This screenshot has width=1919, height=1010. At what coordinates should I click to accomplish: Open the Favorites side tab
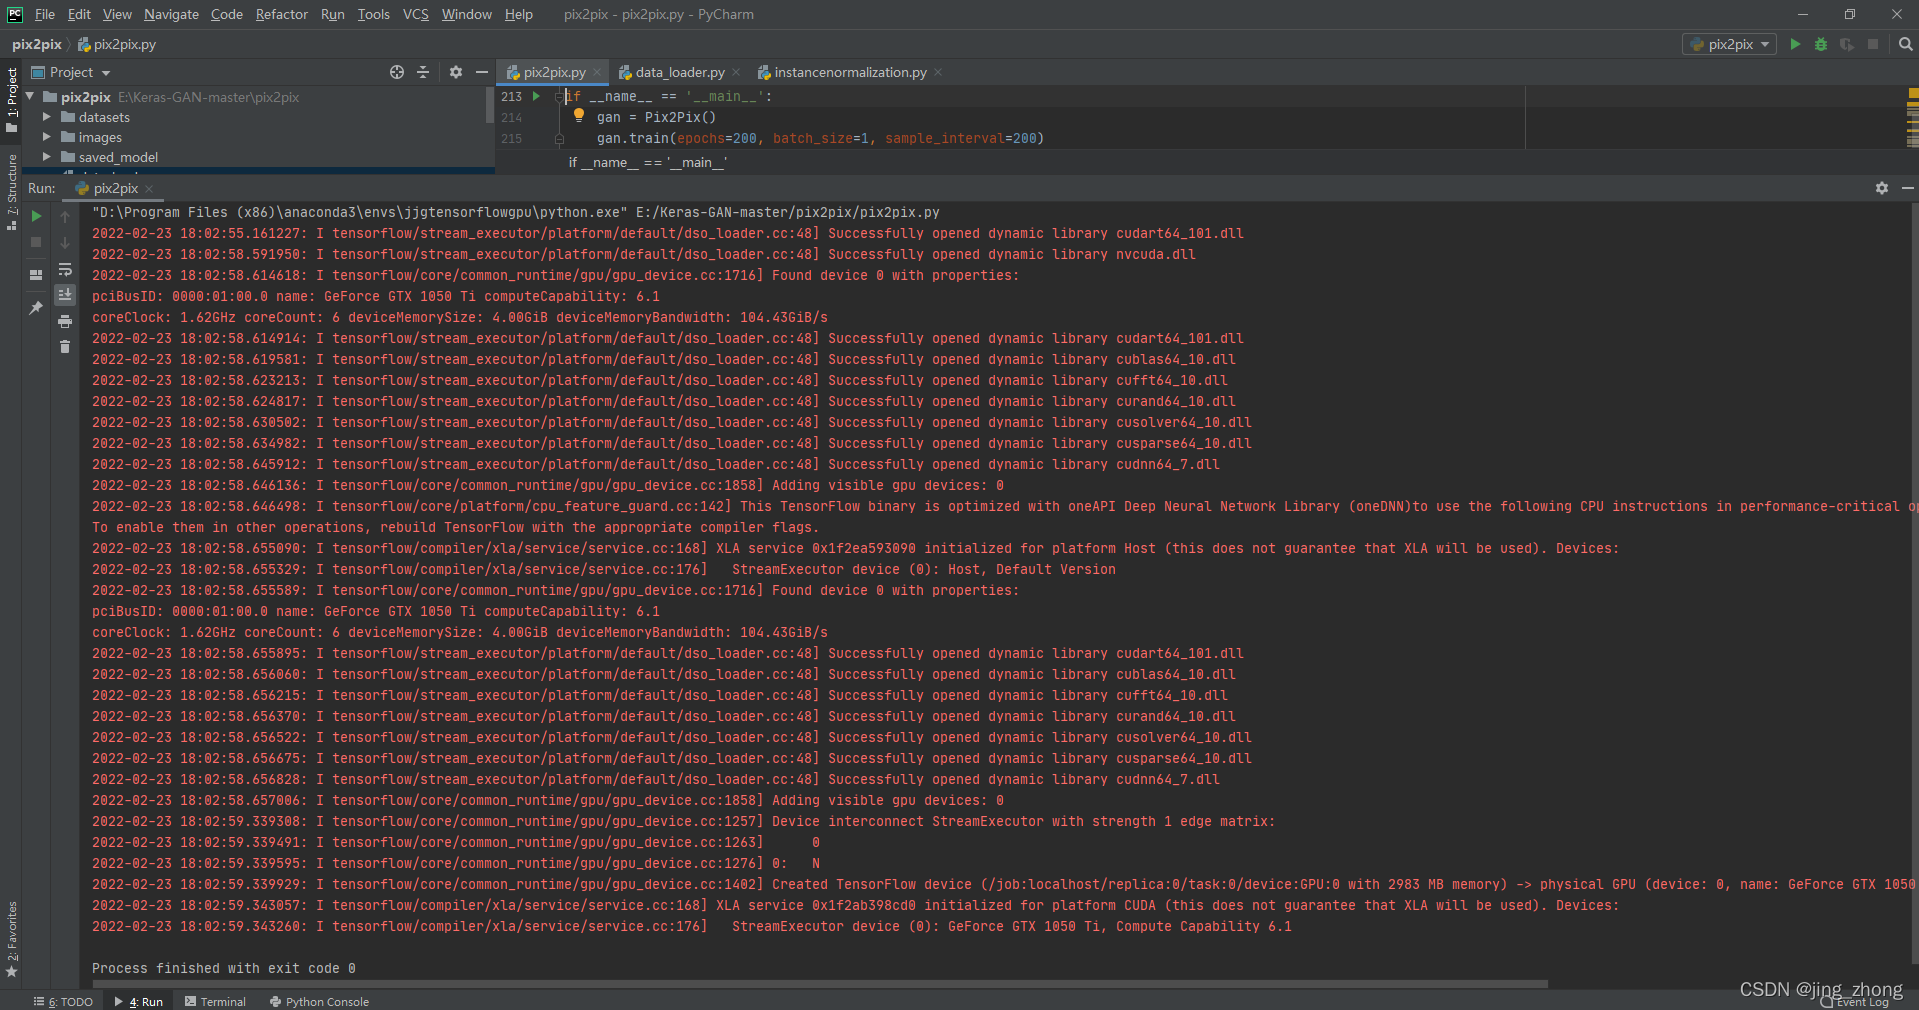pyautogui.click(x=12, y=940)
